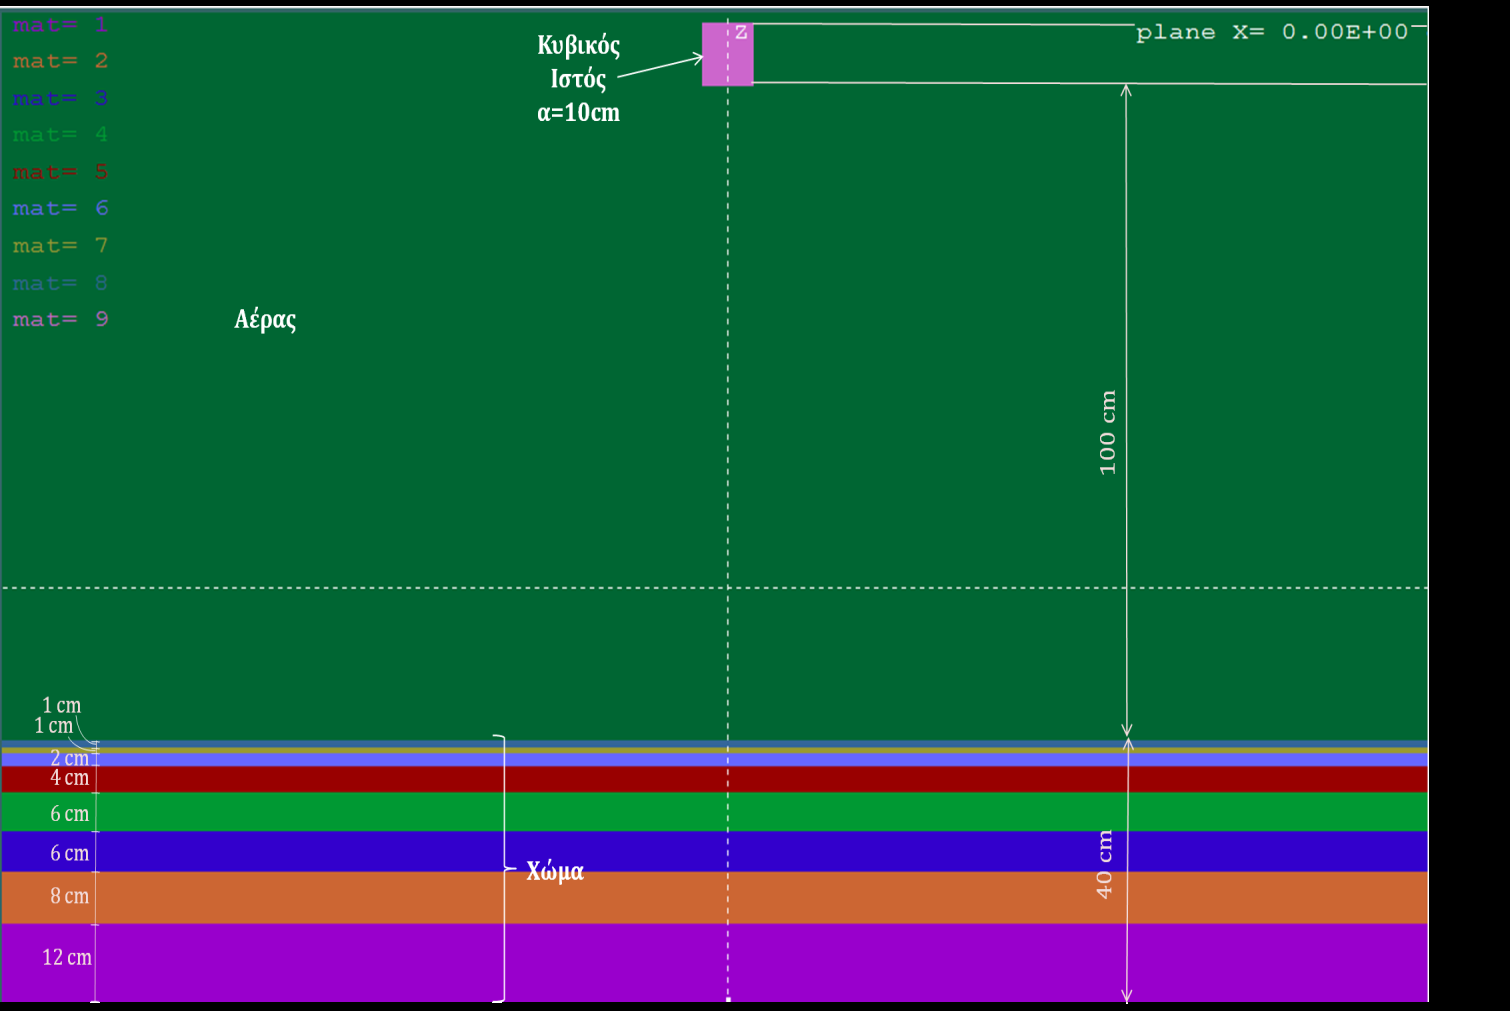The height and width of the screenshot is (1011, 1510).
Task: Click the 'plane X= 0.00E+00' text
Action: tap(1272, 32)
